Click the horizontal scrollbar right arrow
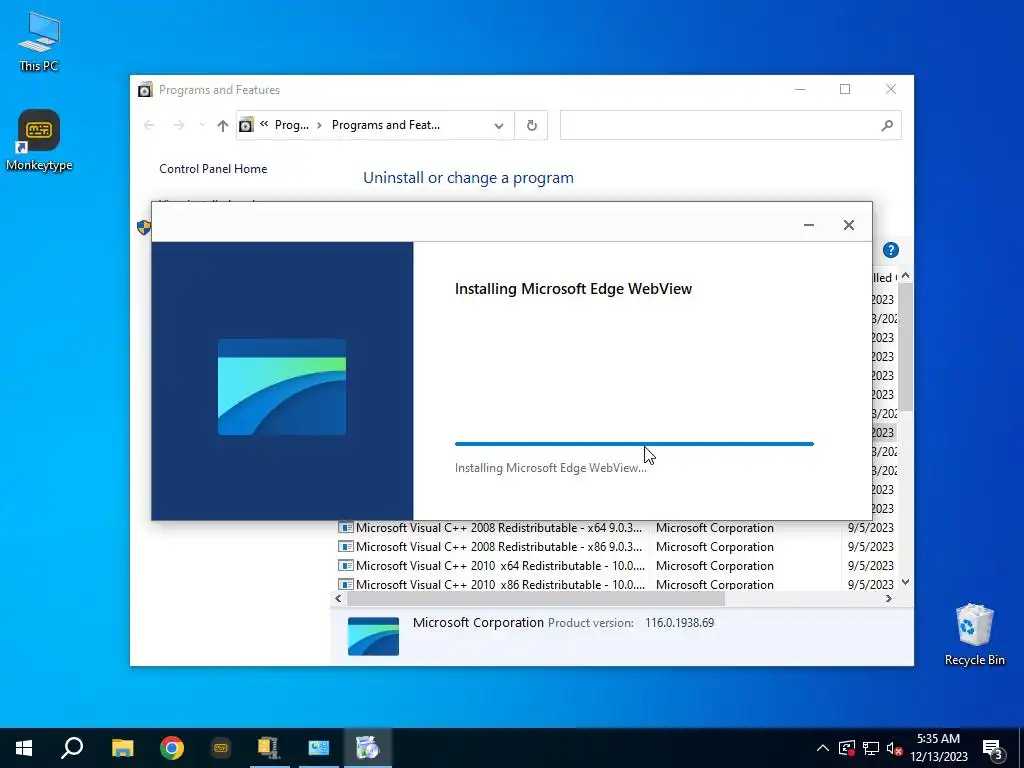The width and height of the screenshot is (1024, 768). [x=888, y=598]
